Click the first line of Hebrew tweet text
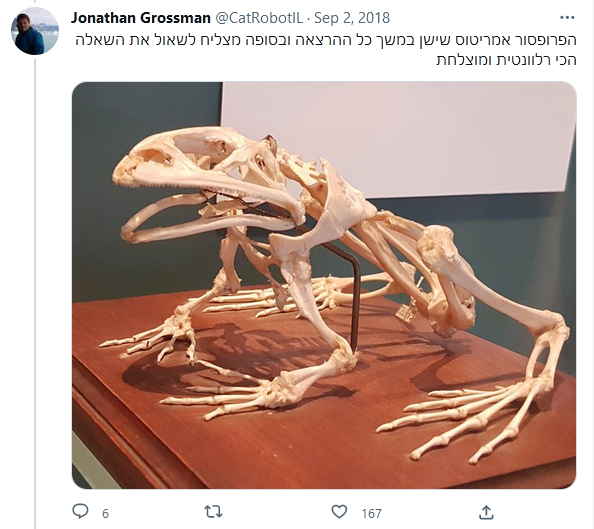594x529 pixels. [326, 40]
